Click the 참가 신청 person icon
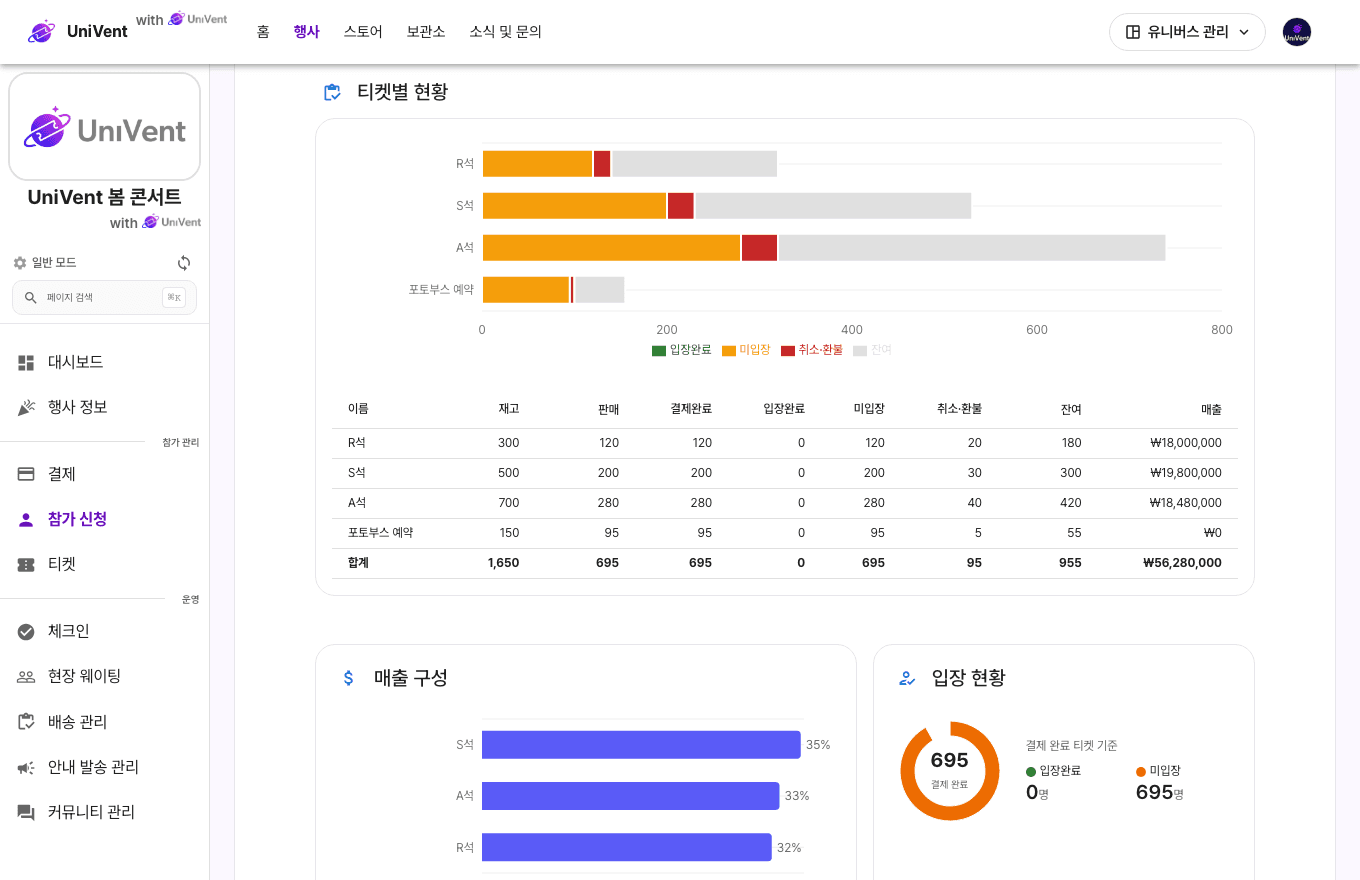This screenshot has width=1360, height=880. [26, 520]
